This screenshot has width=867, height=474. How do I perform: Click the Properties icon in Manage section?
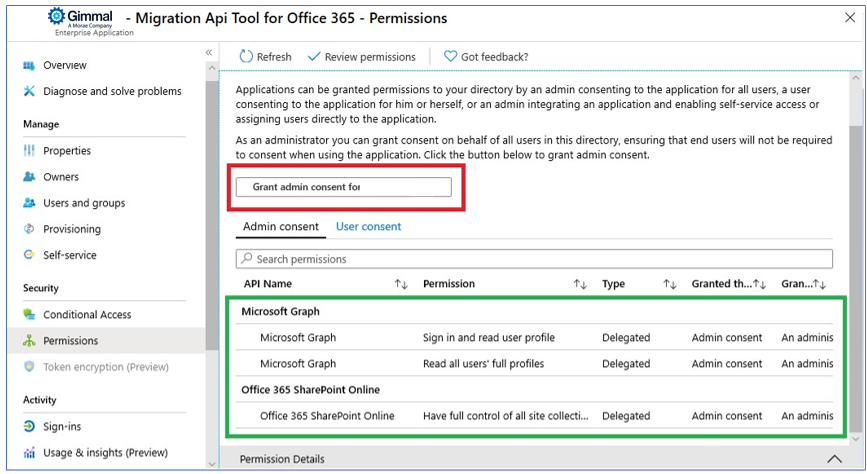[x=28, y=151]
